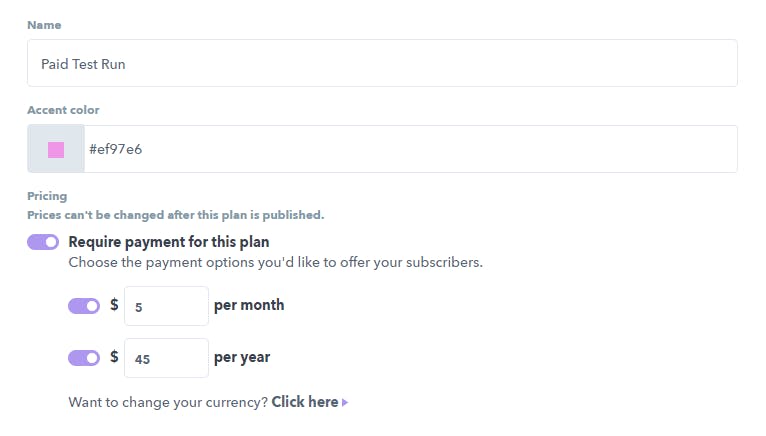This screenshot has height=436, width=766.
Task: Click the per year label
Action: coord(242,358)
